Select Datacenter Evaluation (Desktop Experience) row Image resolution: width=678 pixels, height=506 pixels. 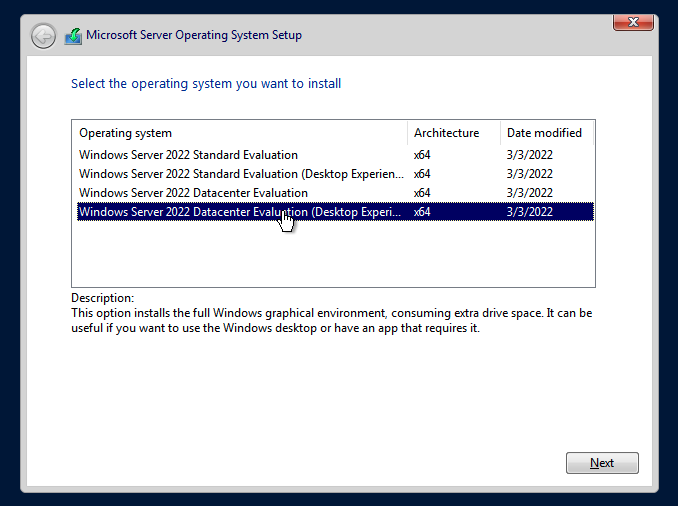(x=335, y=212)
